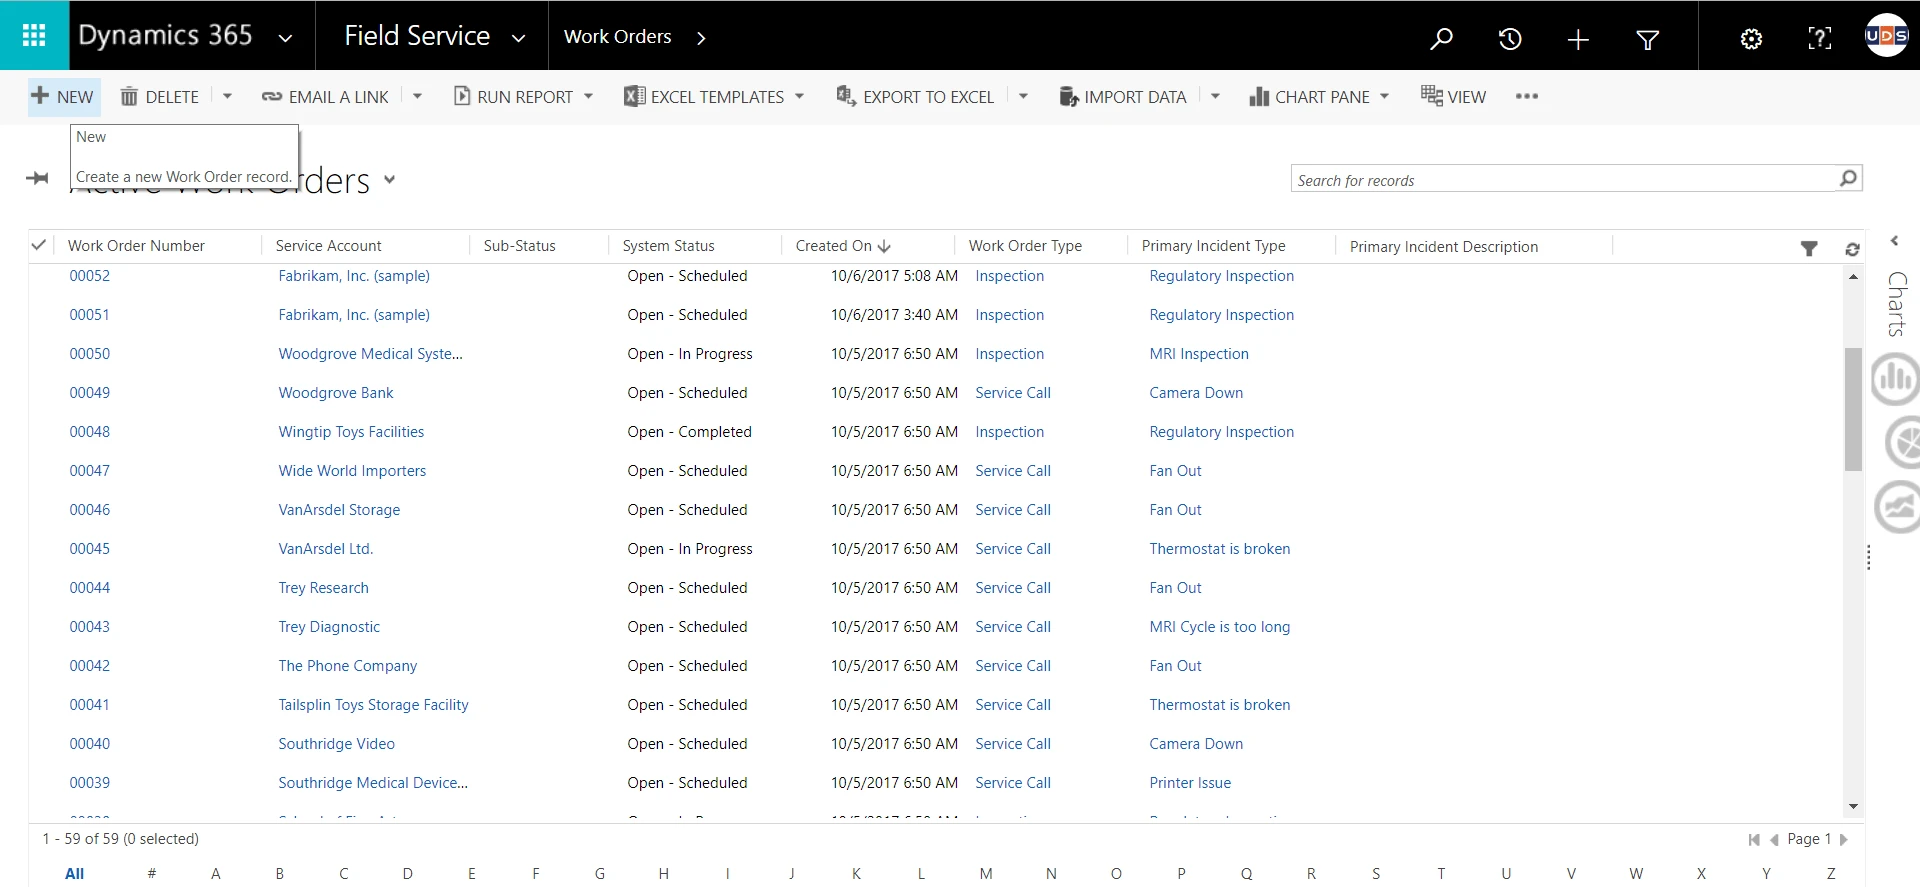Click scrollbar down arrow in grid
Screen dimensions: 1920x887
coord(1853,806)
